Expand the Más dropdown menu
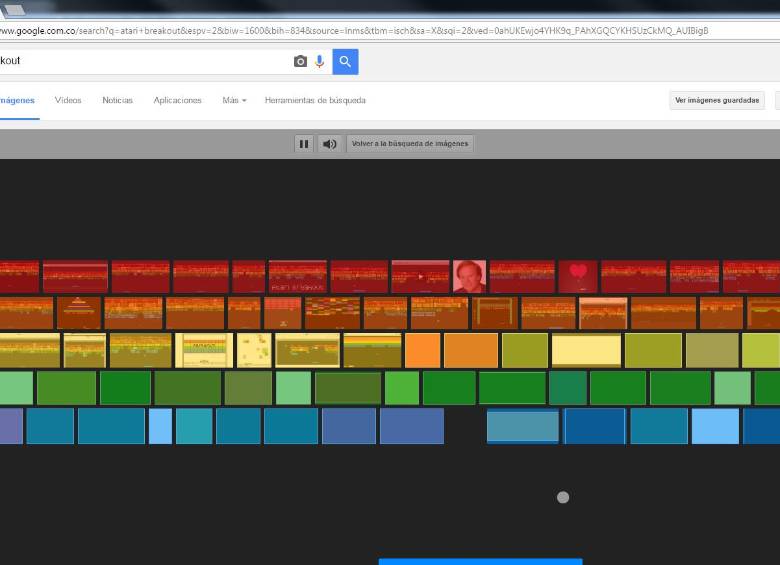This screenshot has width=780, height=565. pyautogui.click(x=234, y=100)
